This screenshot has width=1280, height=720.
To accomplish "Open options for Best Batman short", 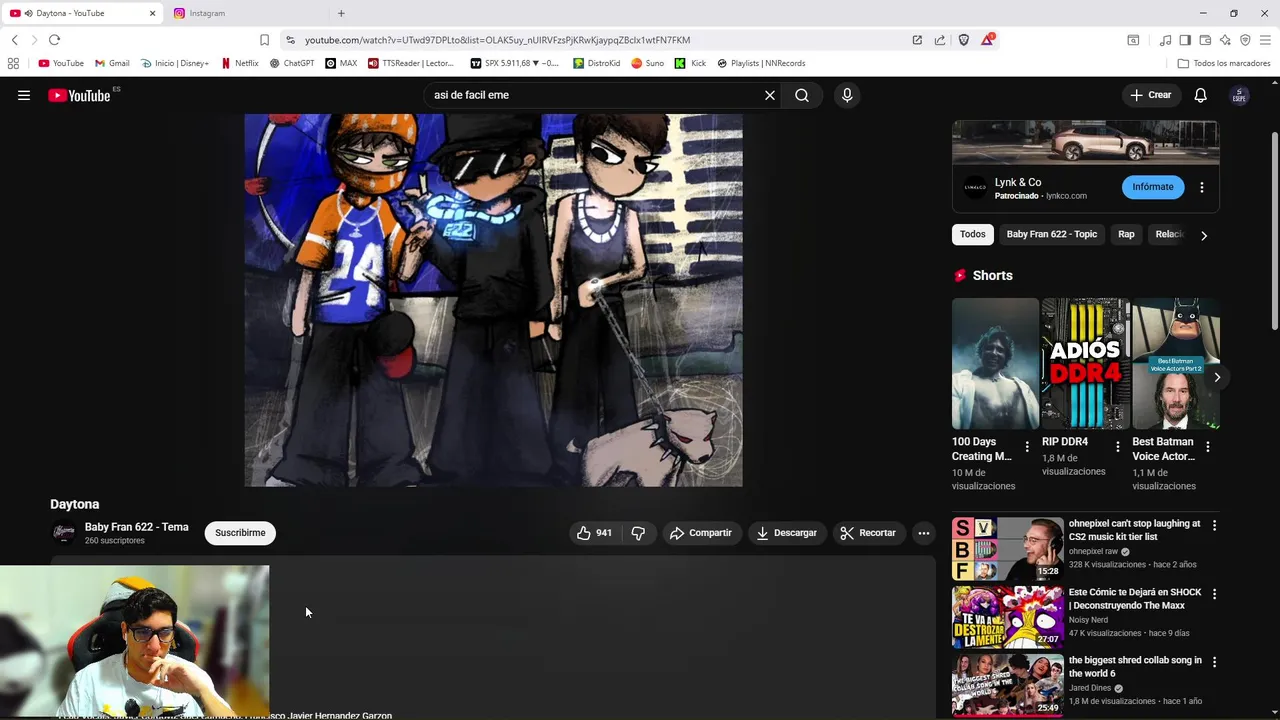I will [1208, 447].
